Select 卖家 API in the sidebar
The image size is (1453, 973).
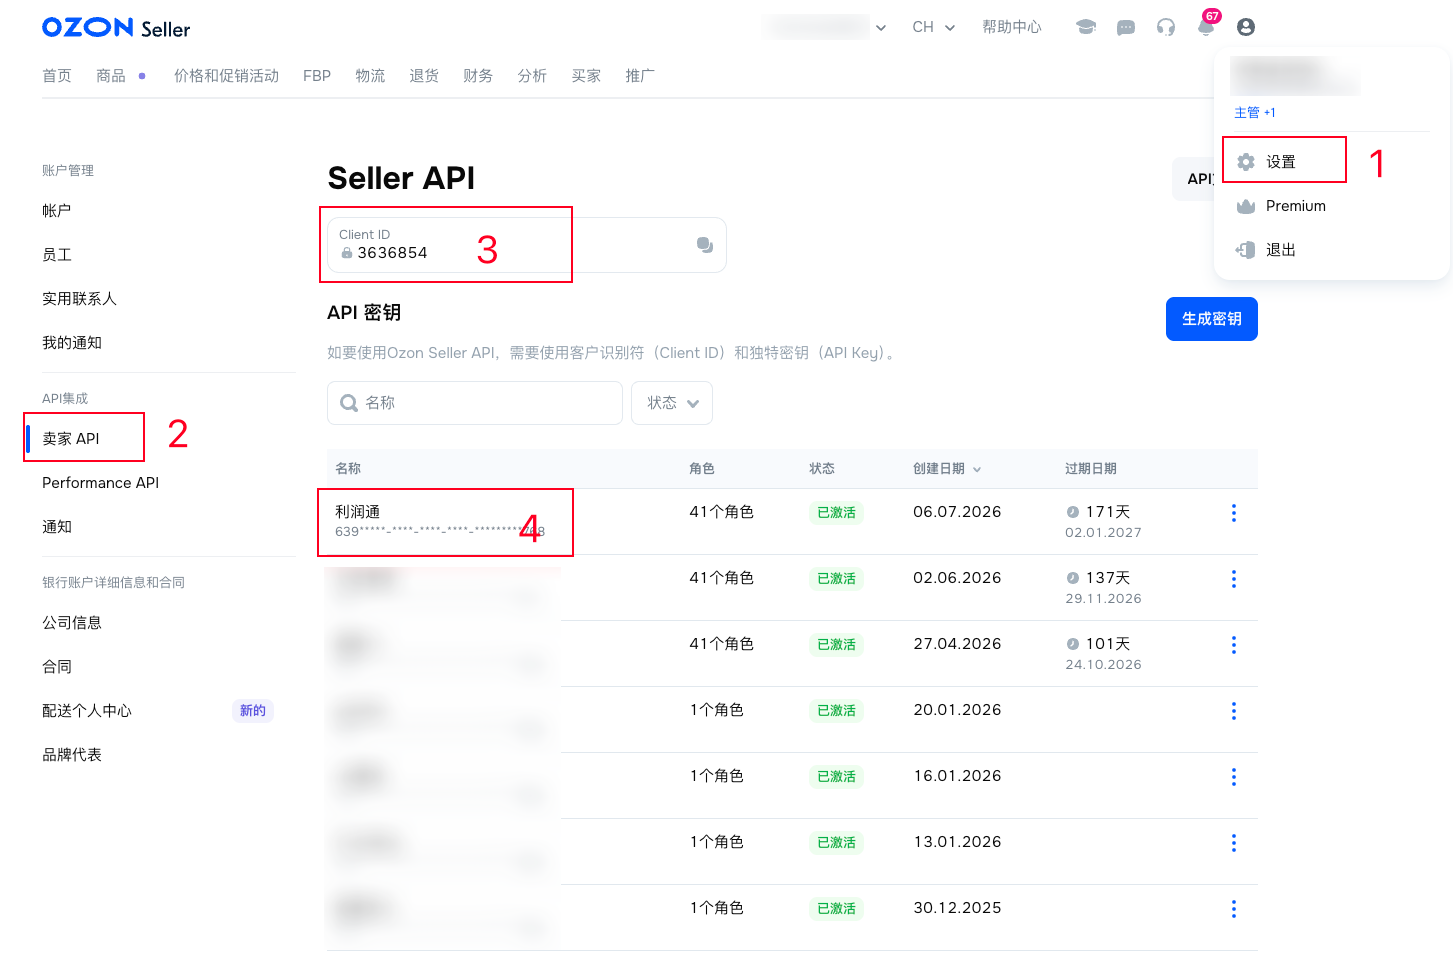click(71, 439)
